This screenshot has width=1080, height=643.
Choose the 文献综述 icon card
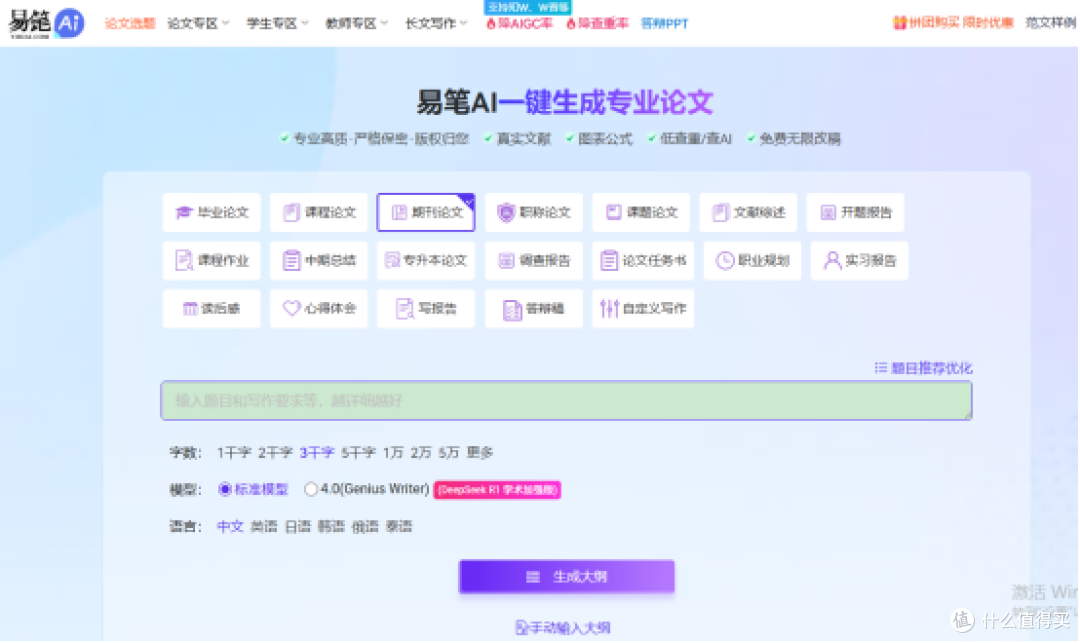point(749,213)
